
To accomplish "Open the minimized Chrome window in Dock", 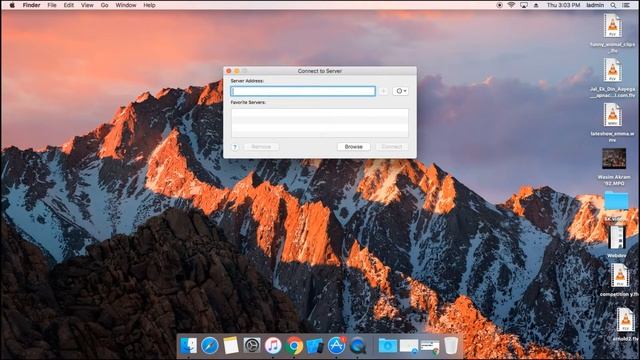I will point(430,346).
